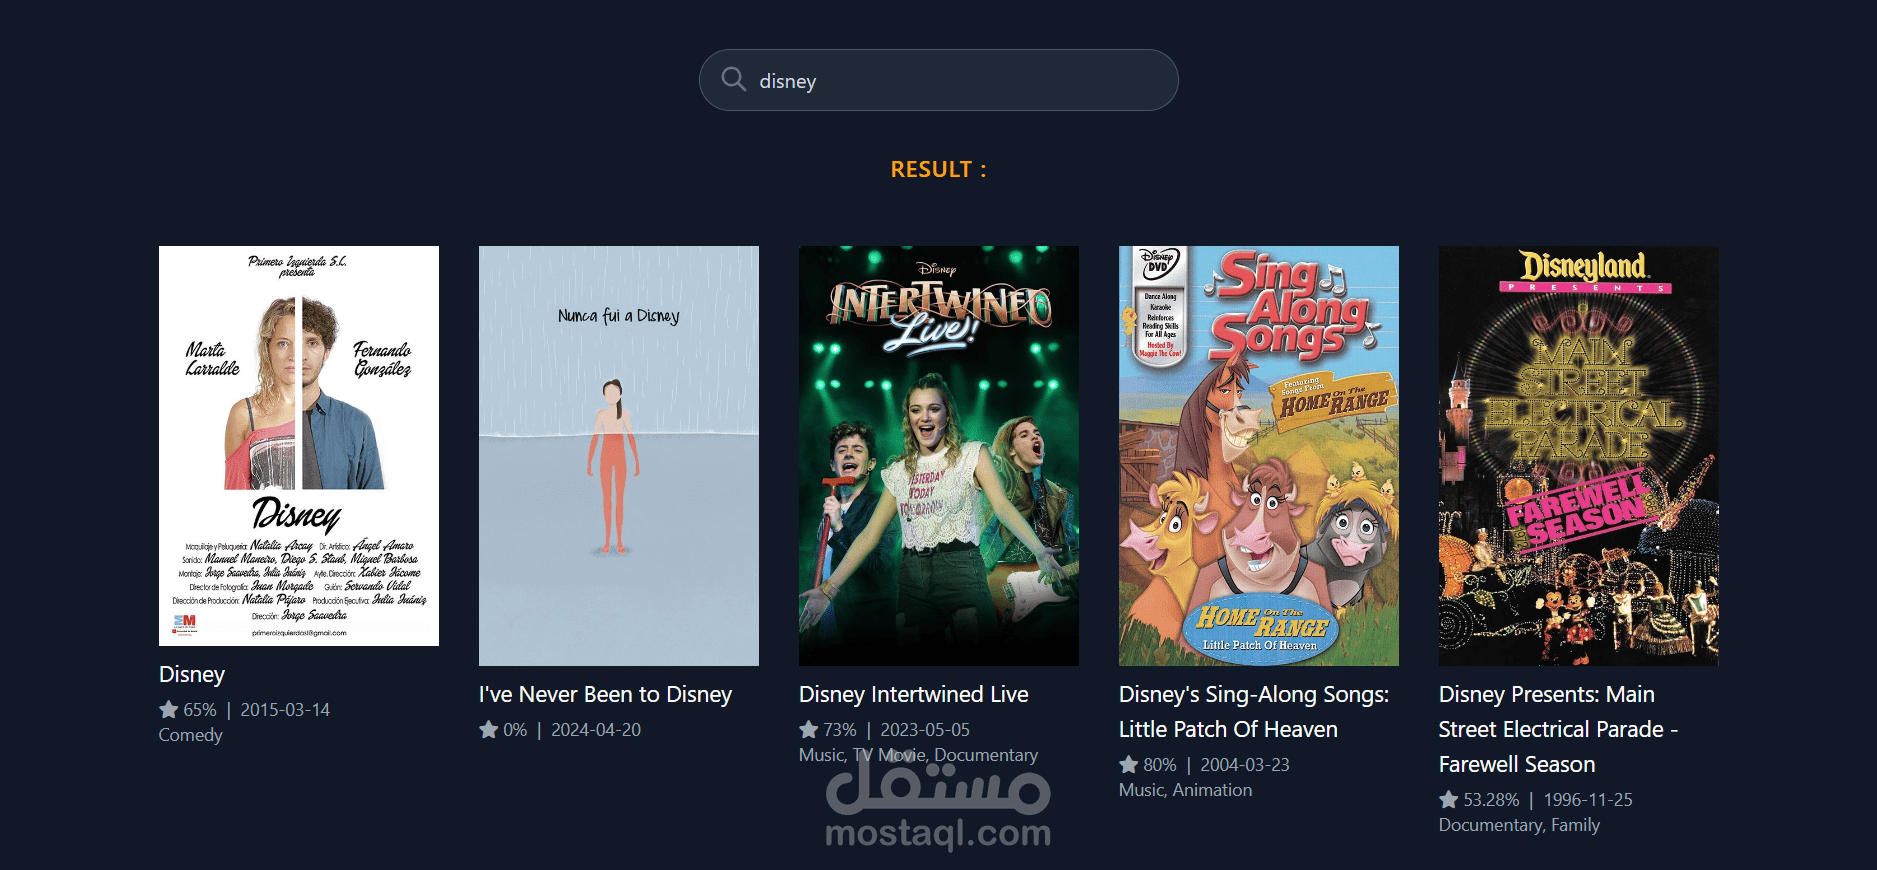Click the release date 2015-03-14

point(285,710)
